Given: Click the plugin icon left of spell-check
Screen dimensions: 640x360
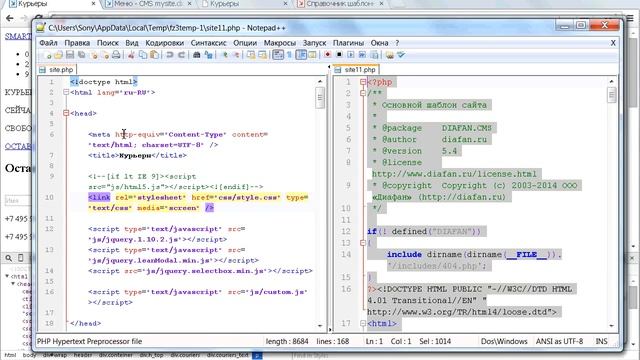Looking at the screenshot, I should [389, 55].
